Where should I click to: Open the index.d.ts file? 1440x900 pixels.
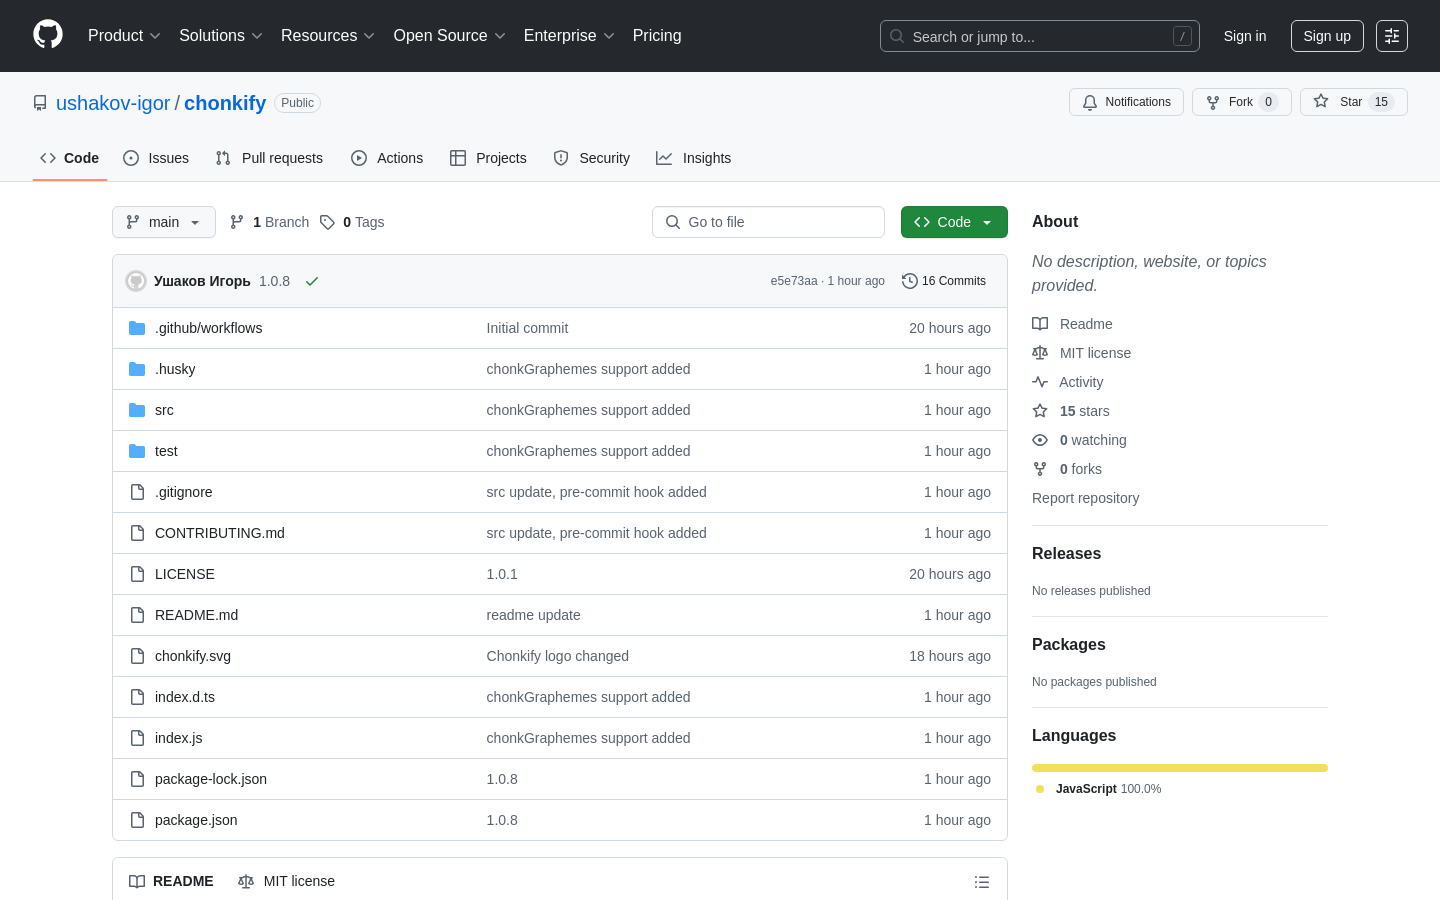click(x=185, y=697)
